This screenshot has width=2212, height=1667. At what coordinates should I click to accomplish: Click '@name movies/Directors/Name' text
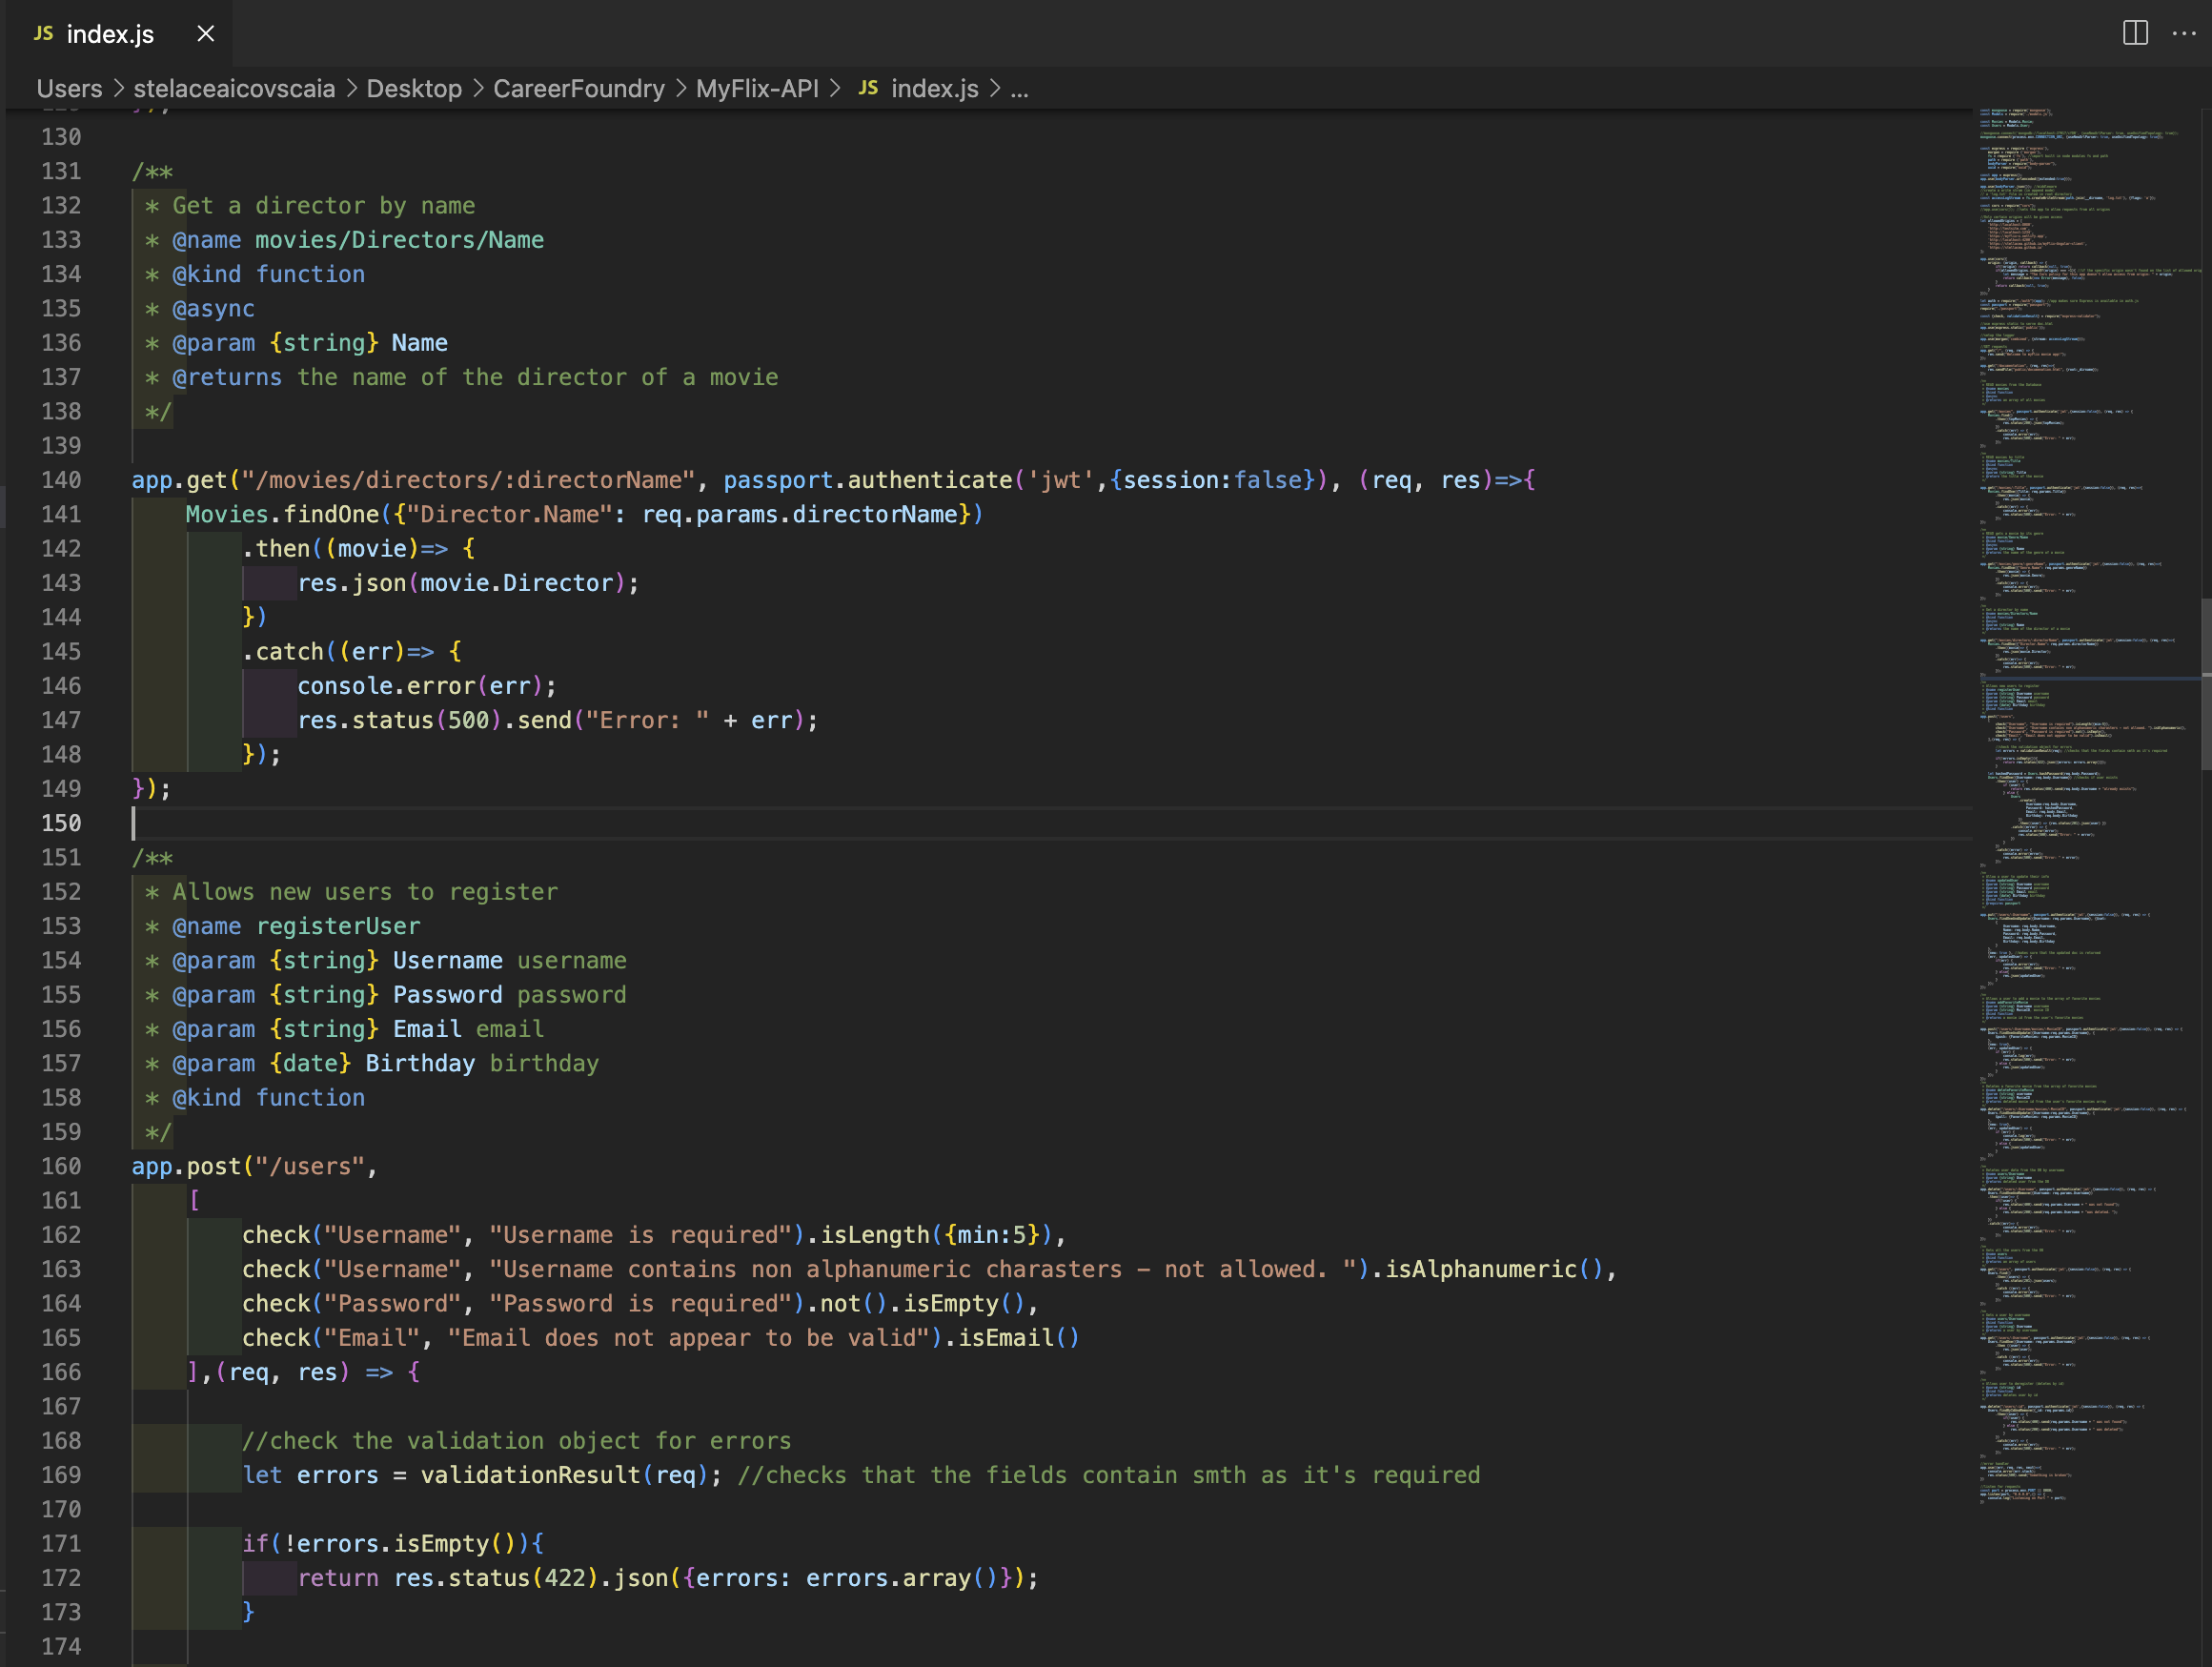[358, 240]
